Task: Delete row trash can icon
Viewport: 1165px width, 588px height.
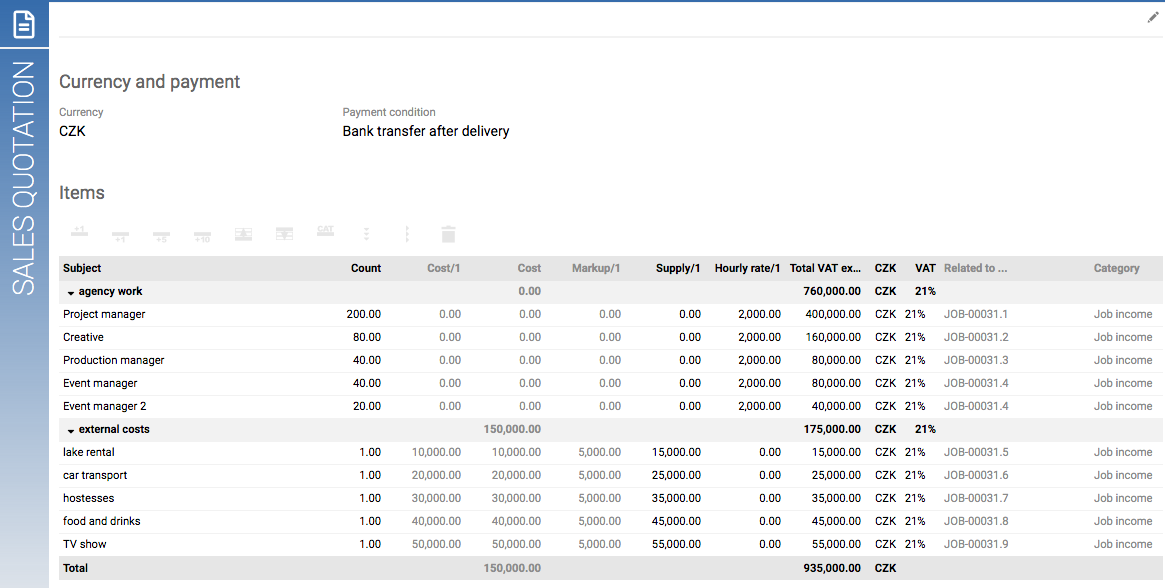Action: [x=448, y=234]
